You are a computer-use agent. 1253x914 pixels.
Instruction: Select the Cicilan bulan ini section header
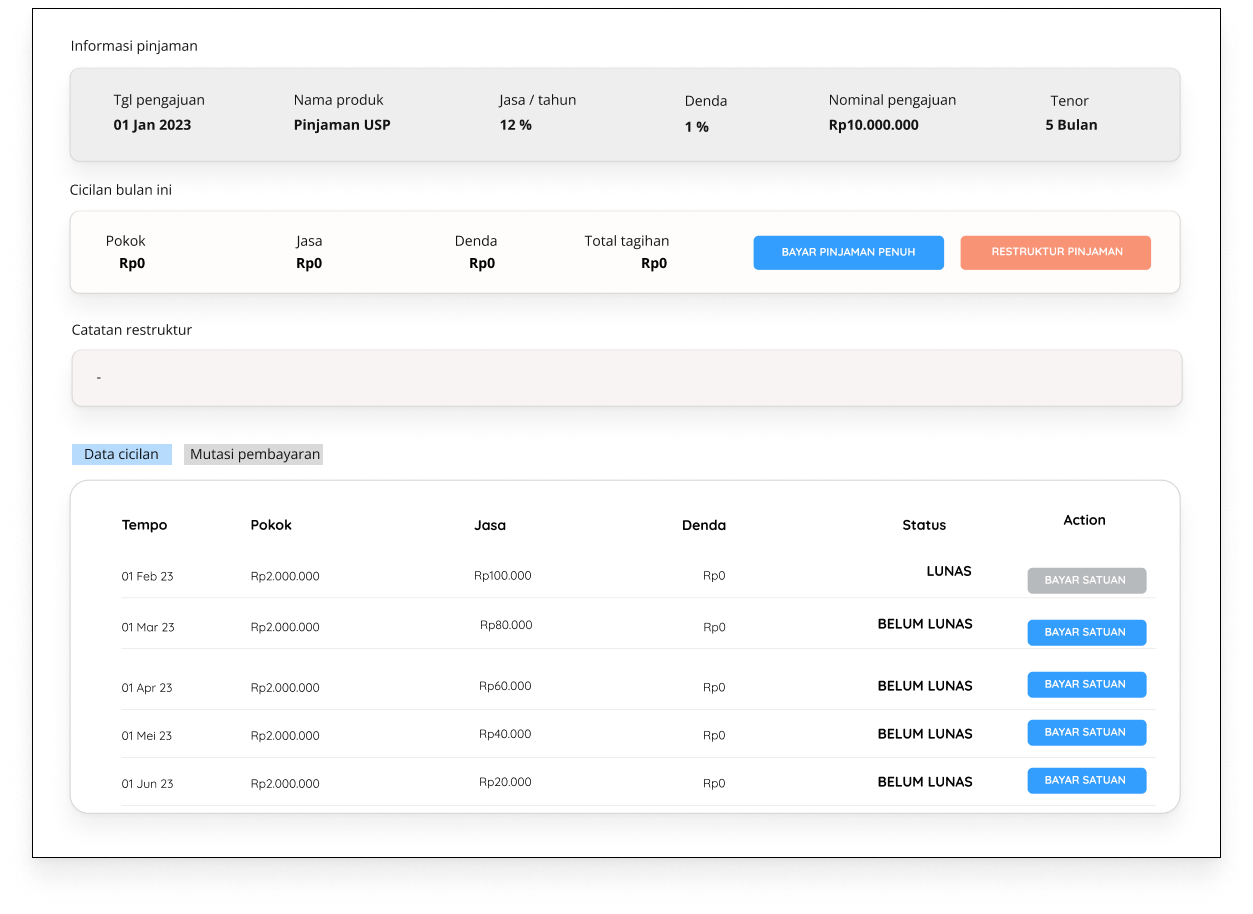coord(120,189)
